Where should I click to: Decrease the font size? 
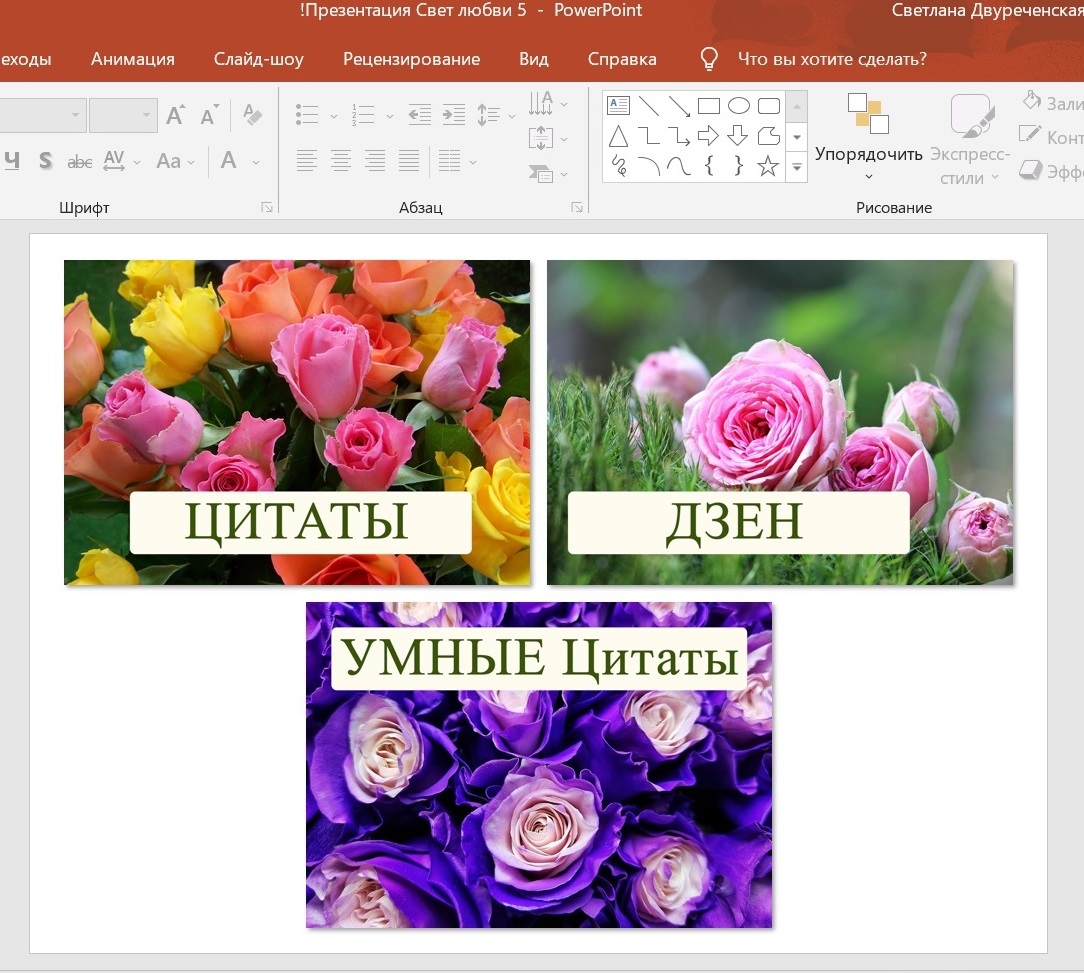click(209, 115)
